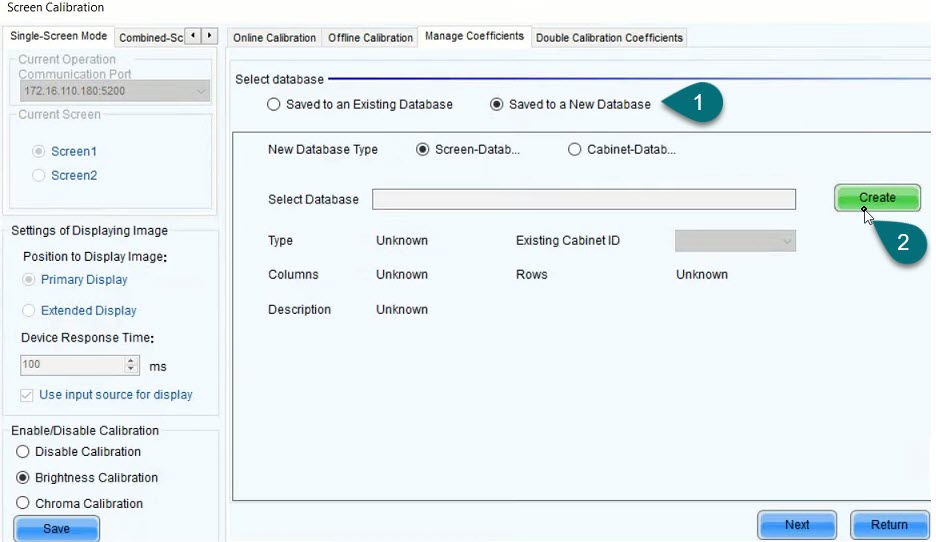
Task: Enable Chroma Calibration option
Action: point(23,504)
